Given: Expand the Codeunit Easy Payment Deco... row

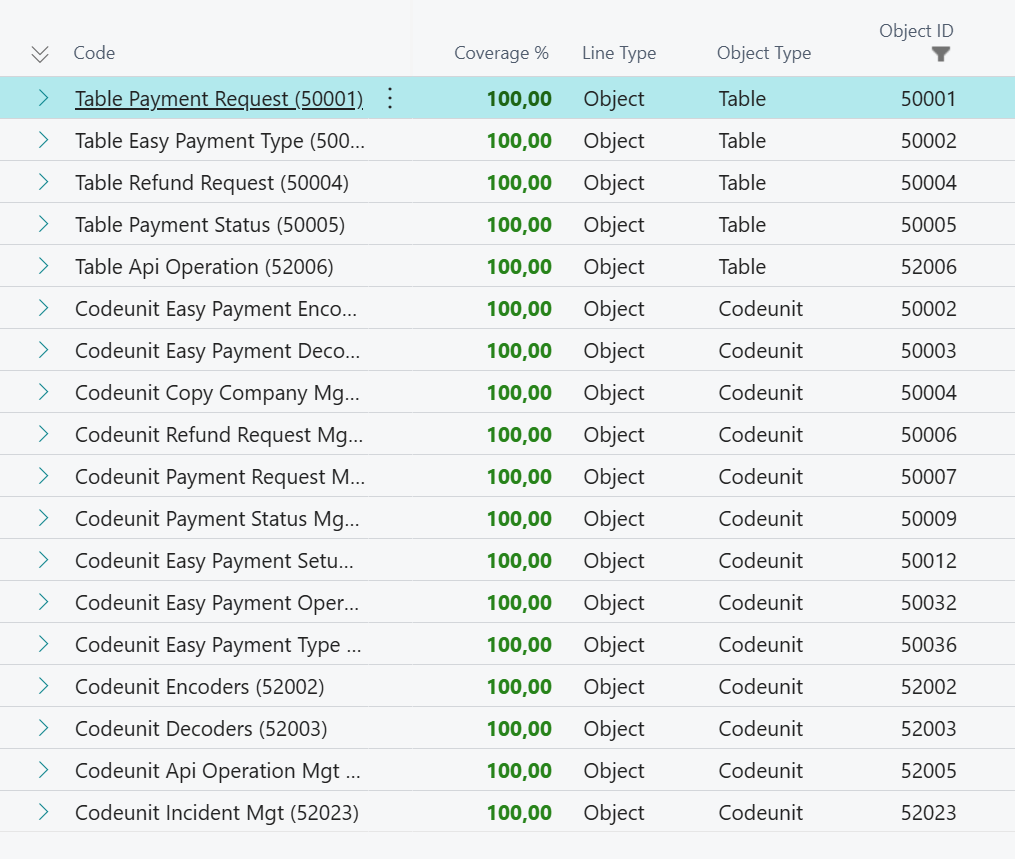Looking at the screenshot, I should click(43, 351).
